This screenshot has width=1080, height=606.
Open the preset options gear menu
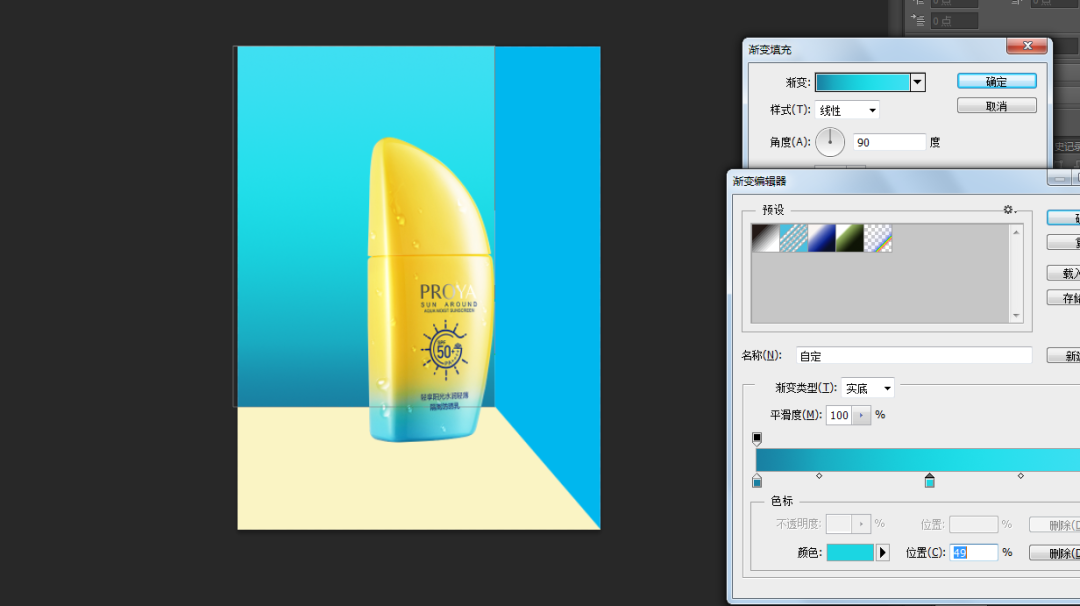(x=1008, y=210)
